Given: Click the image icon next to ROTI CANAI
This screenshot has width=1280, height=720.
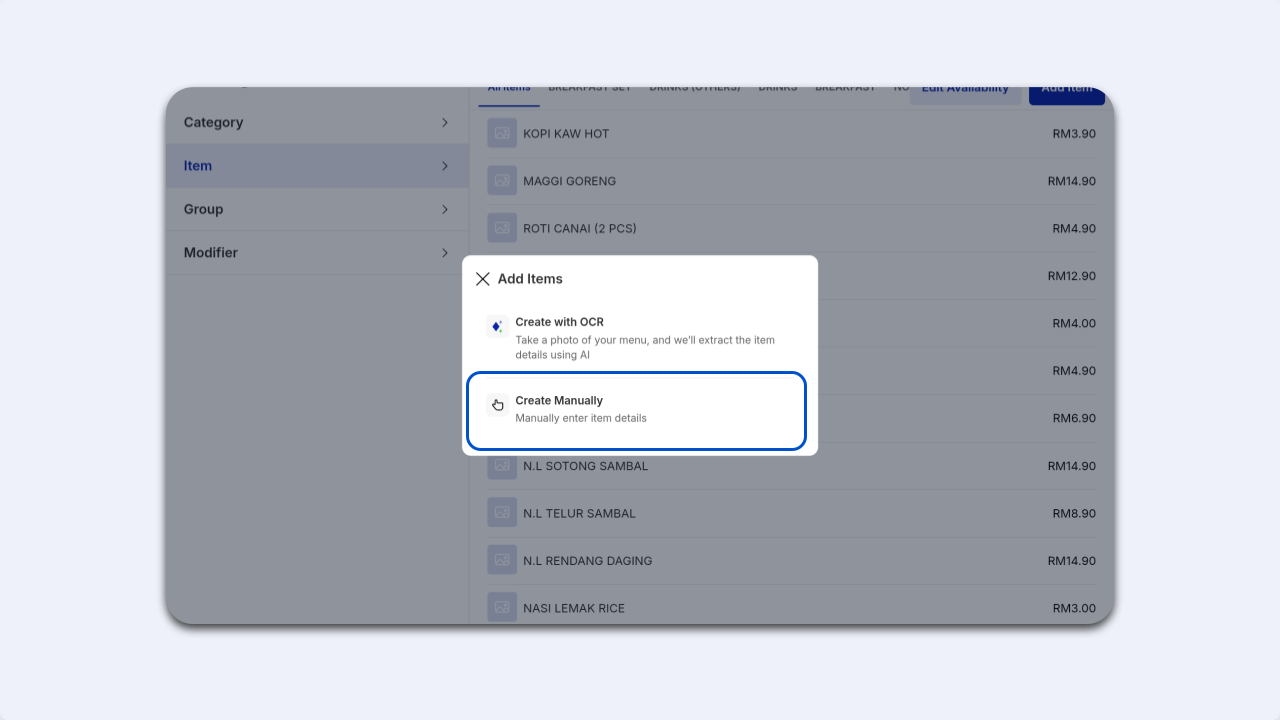Looking at the screenshot, I should 502,228.
